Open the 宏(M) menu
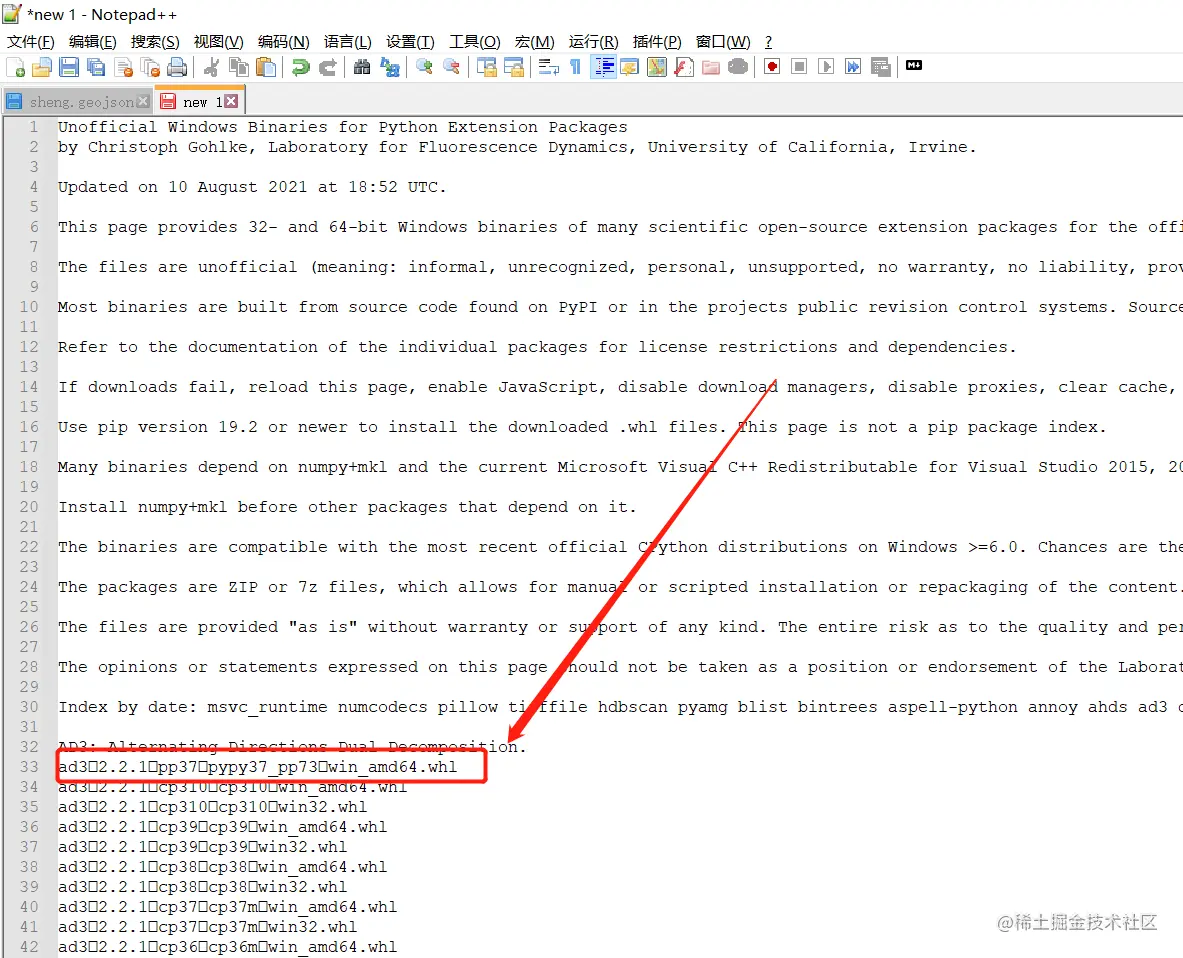The height and width of the screenshot is (958, 1183). click(x=534, y=41)
